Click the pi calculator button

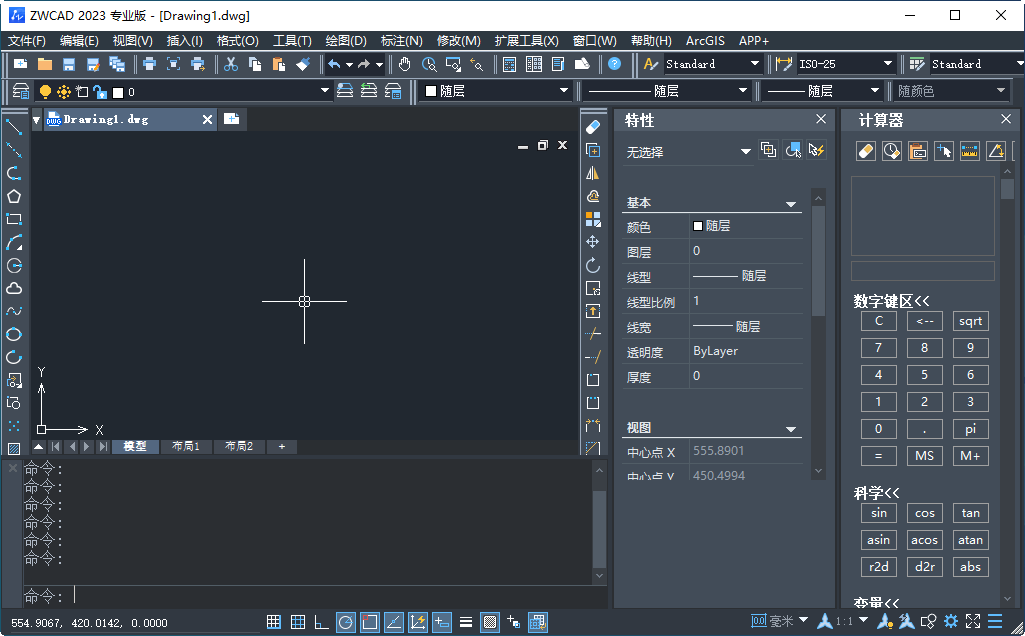[x=970, y=429]
